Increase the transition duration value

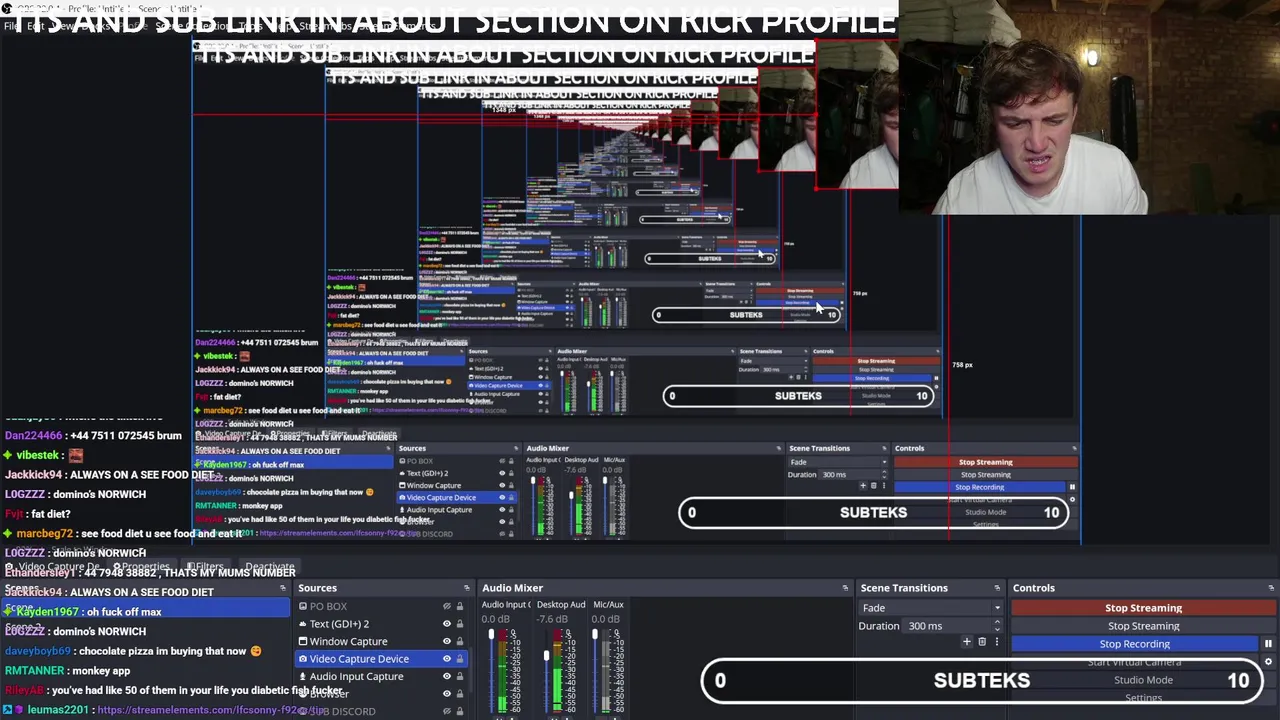(997, 623)
